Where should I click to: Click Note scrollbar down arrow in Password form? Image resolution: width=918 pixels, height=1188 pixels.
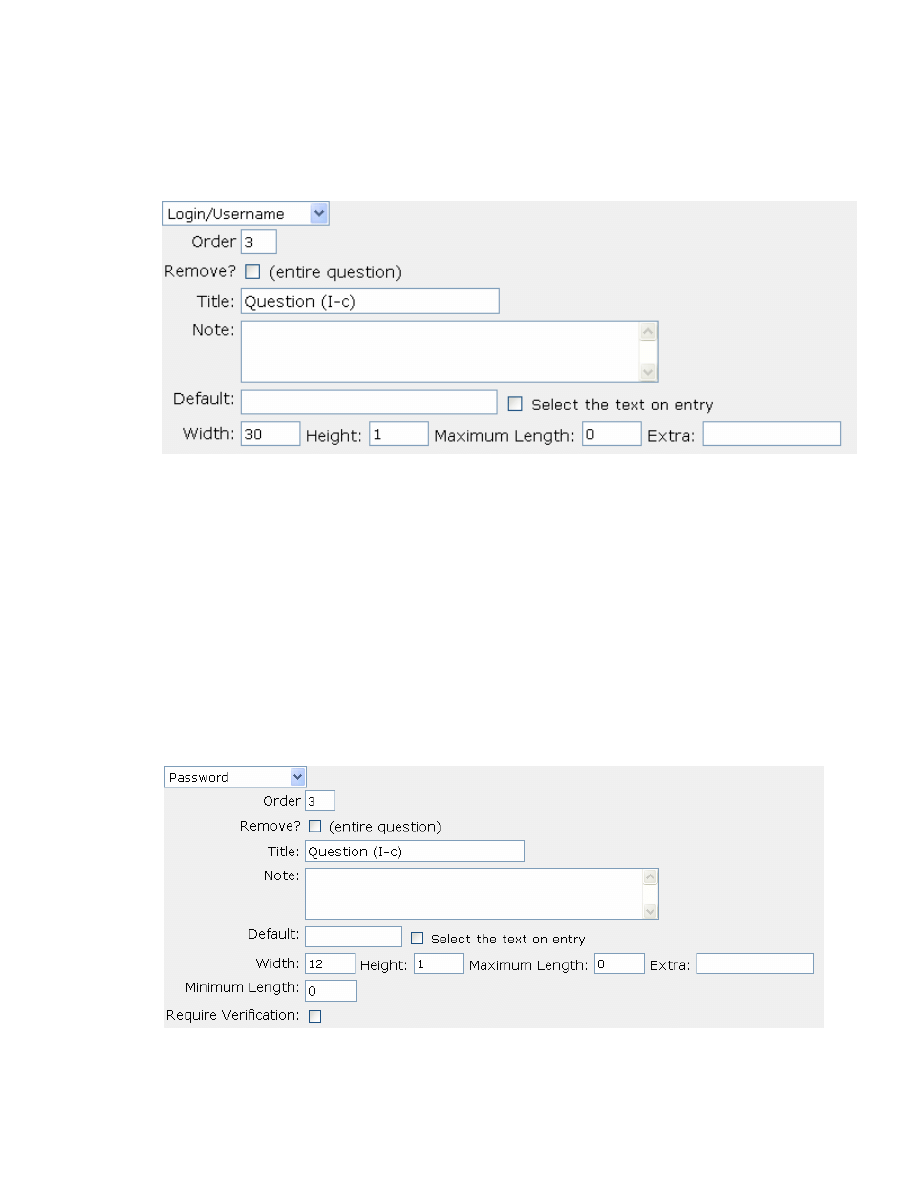point(650,910)
